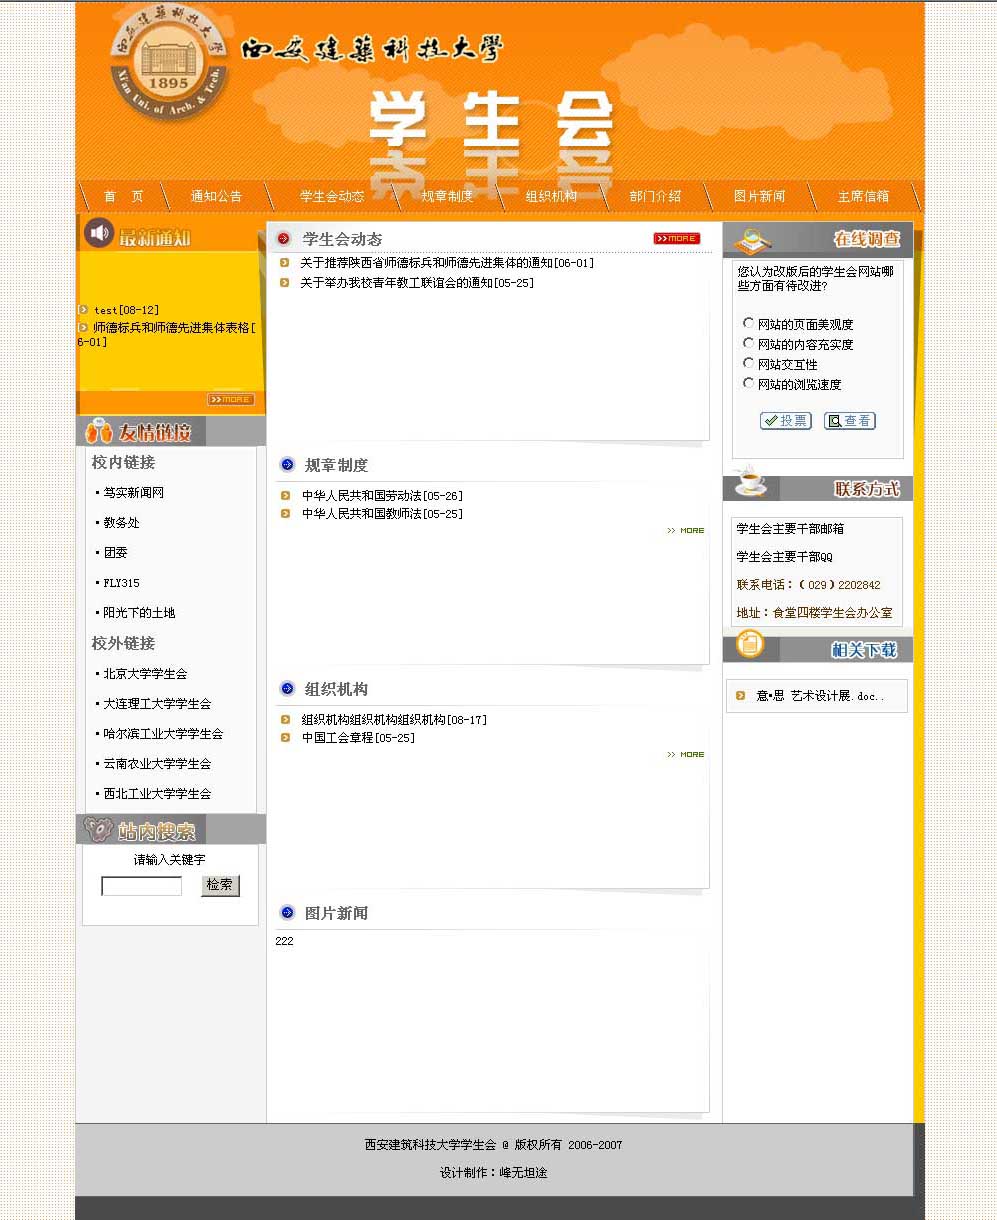Click the speaker icon beside 最新通知
This screenshot has height=1220, width=997.
(98, 233)
